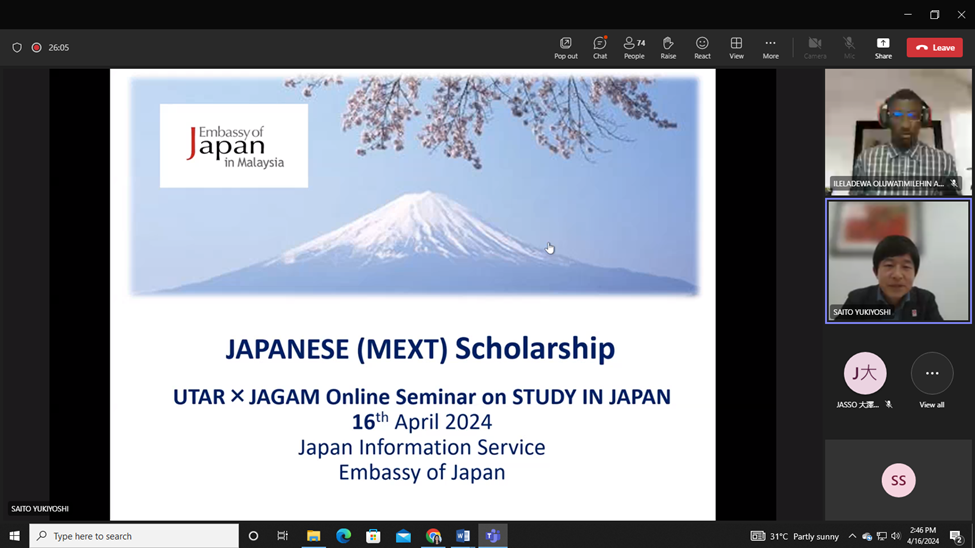Open the Pop out meeting option
Screen dimensions: 975x548
[x=565, y=48]
